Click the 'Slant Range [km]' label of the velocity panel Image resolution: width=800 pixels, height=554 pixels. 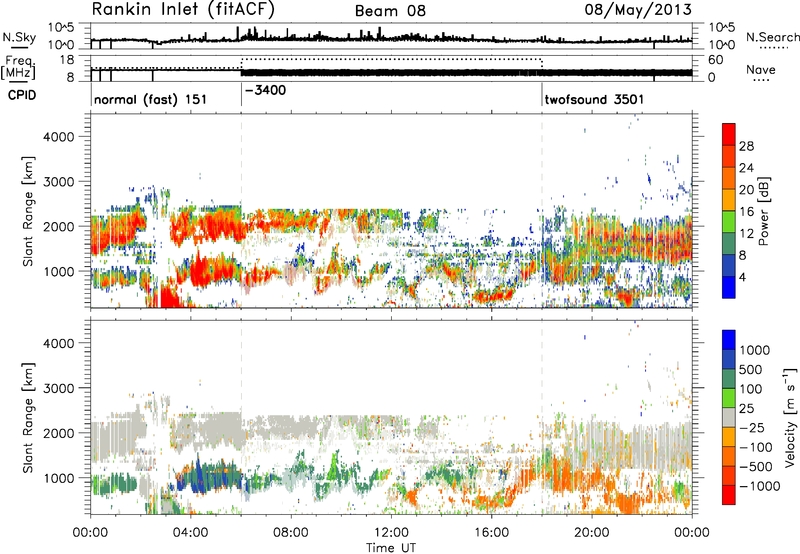[28, 417]
